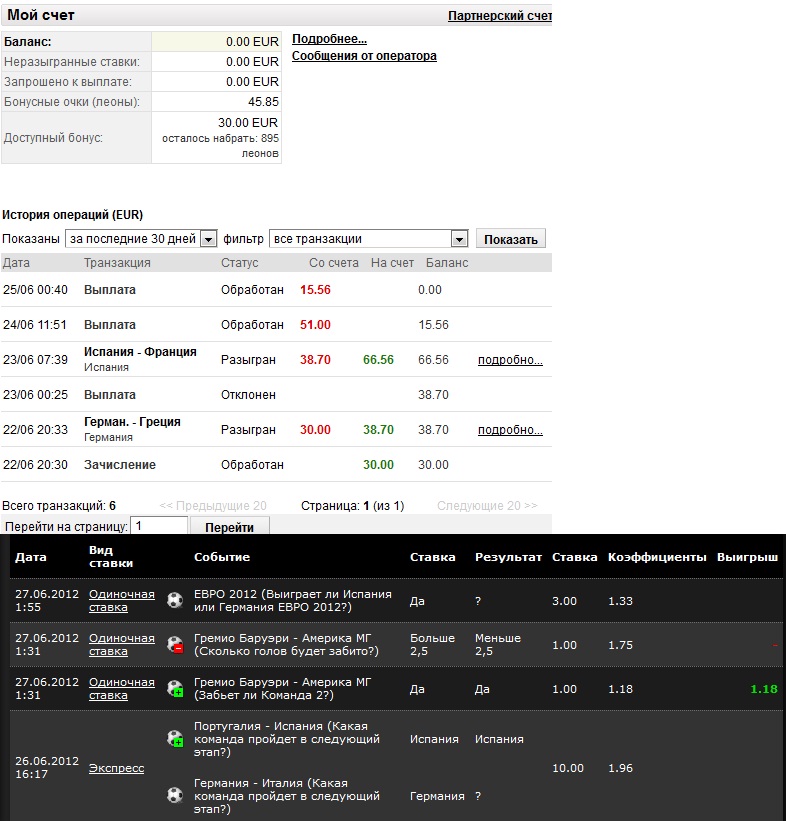The image size is (786, 821).
Task: Click the История операций (EUR) heading
Action: point(72,215)
